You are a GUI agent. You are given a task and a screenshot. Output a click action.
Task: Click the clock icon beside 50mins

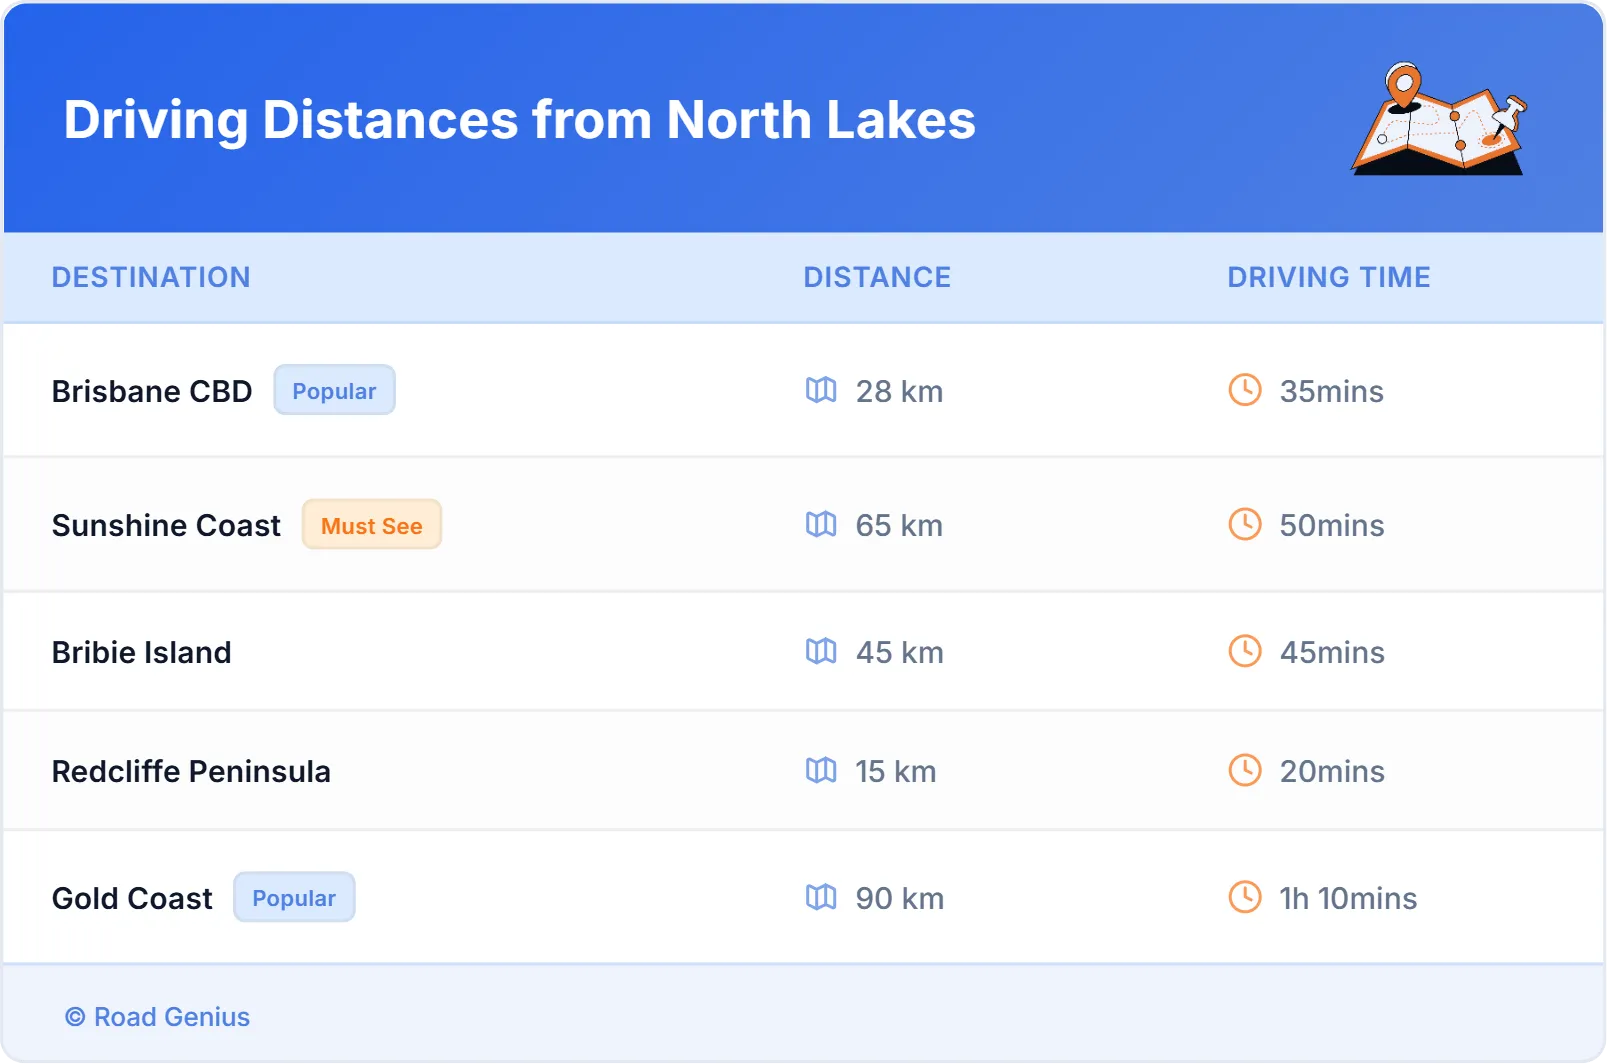(1245, 524)
